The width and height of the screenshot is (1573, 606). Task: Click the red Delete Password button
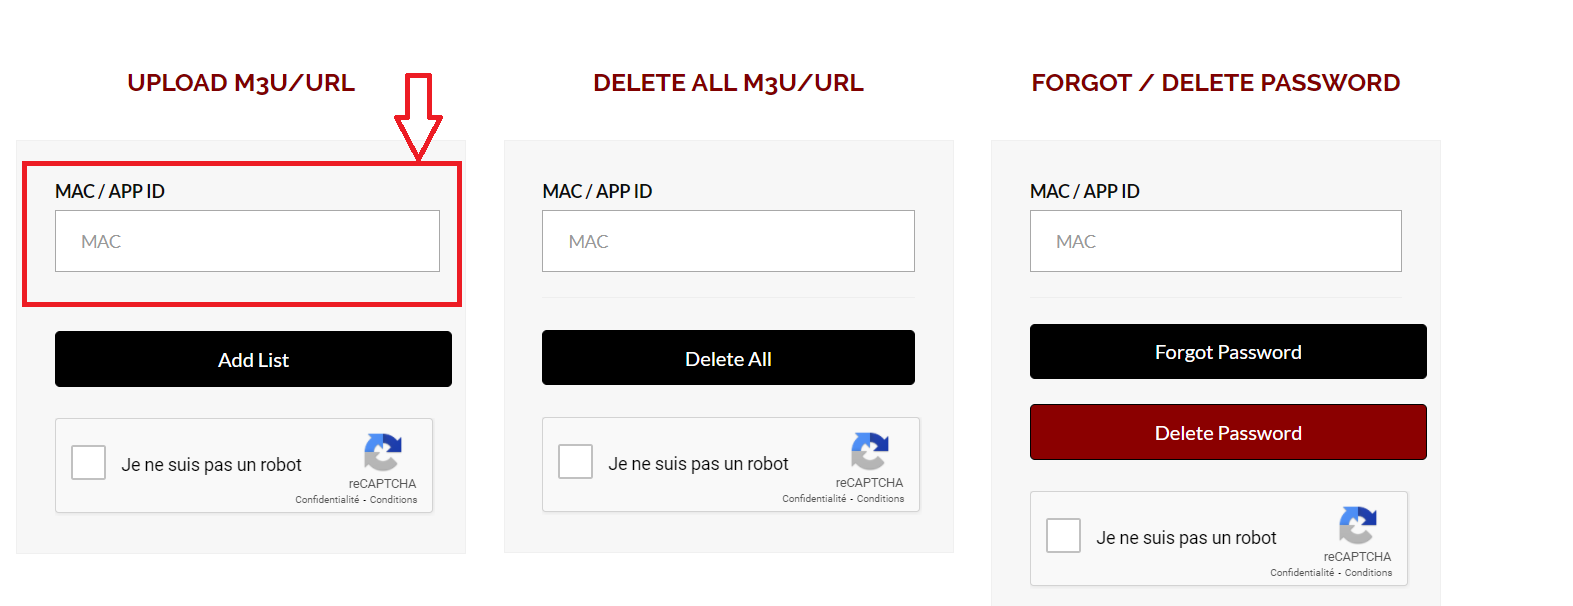point(1228,432)
